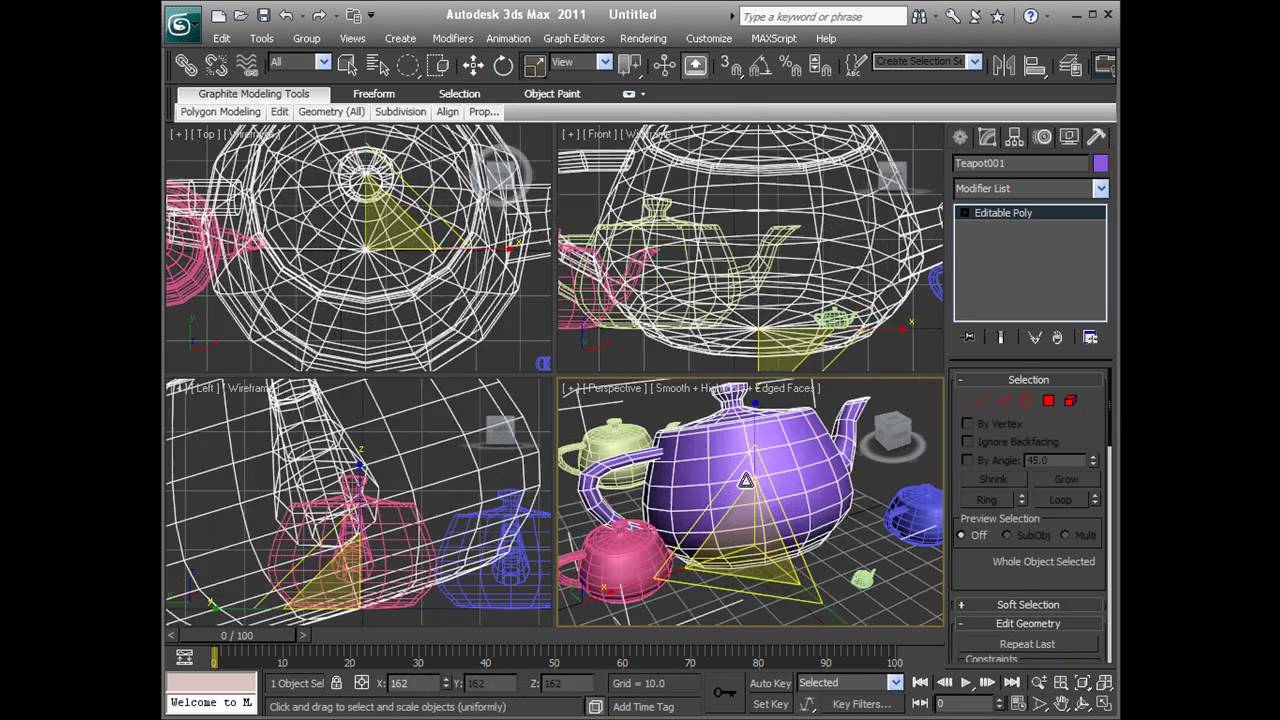The image size is (1280, 720).
Task: Open the Polygon Modeling ribbon panel
Action: click(x=220, y=112)
